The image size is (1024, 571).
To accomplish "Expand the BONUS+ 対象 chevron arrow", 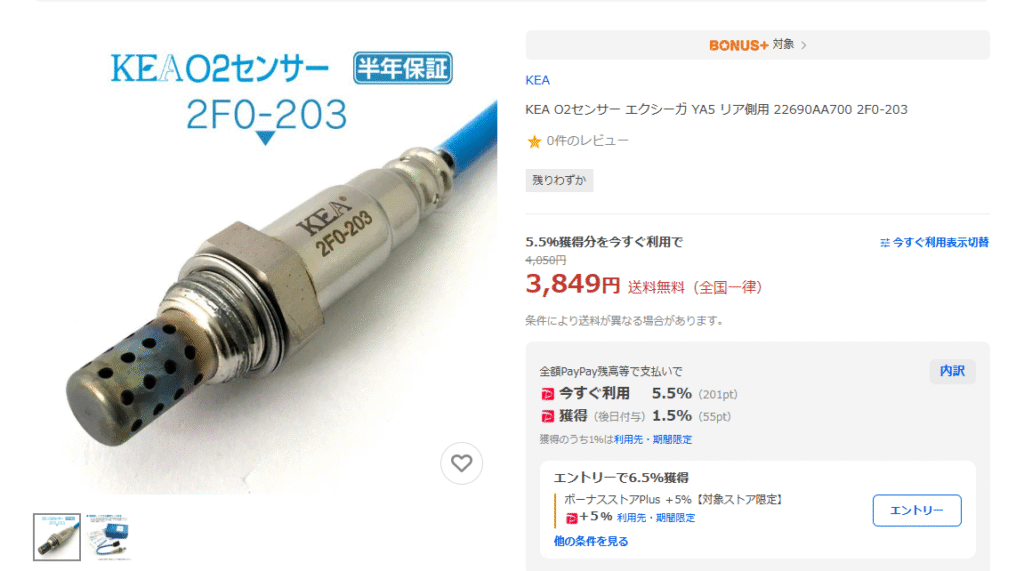I will [x=804, y=45].
